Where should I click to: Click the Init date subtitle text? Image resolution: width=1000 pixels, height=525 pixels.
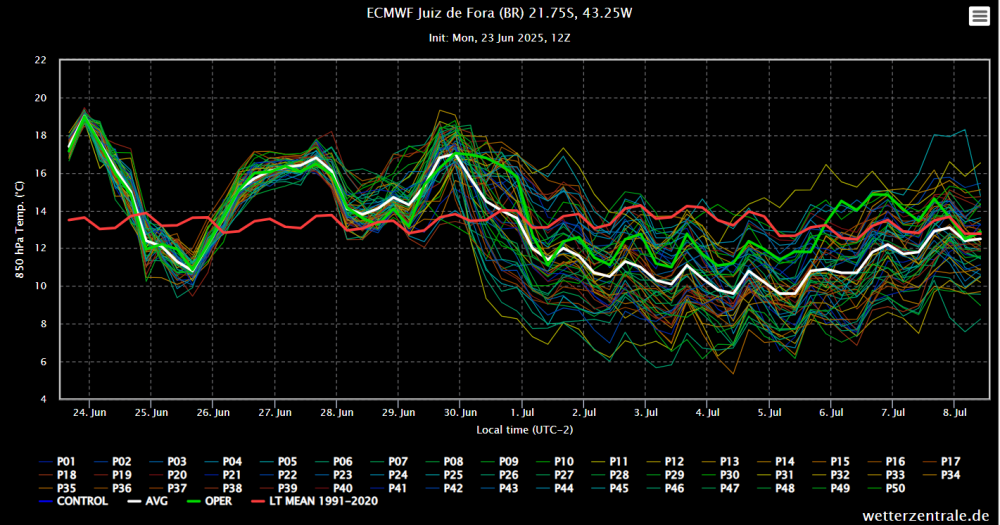pos(499,37)
